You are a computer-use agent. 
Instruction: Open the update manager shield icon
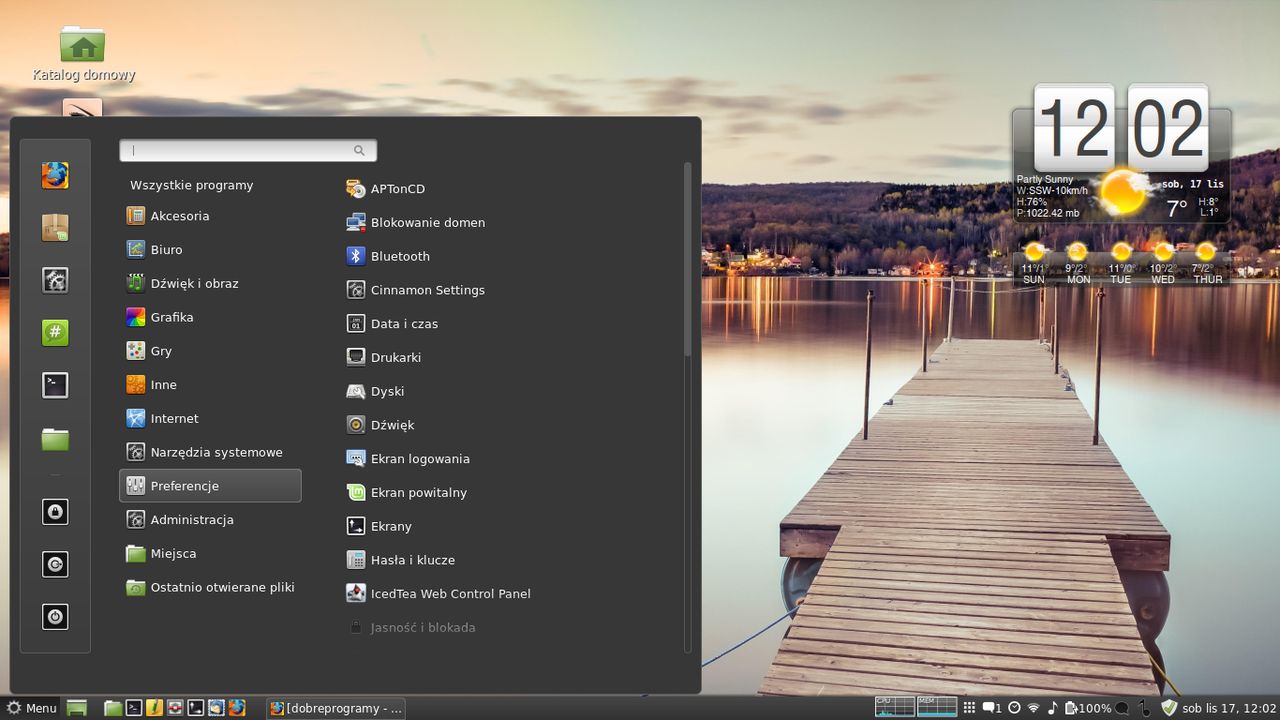pyautogui.click(x=1168, y=708)
